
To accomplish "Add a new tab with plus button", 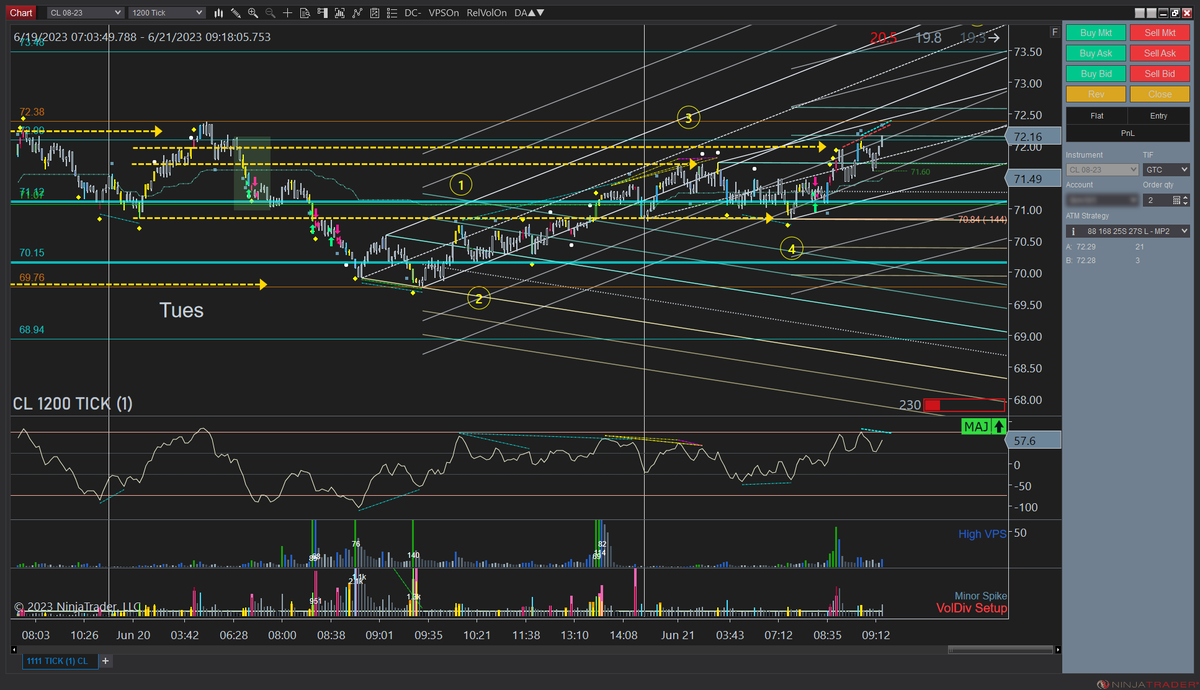I will (105, 661).
